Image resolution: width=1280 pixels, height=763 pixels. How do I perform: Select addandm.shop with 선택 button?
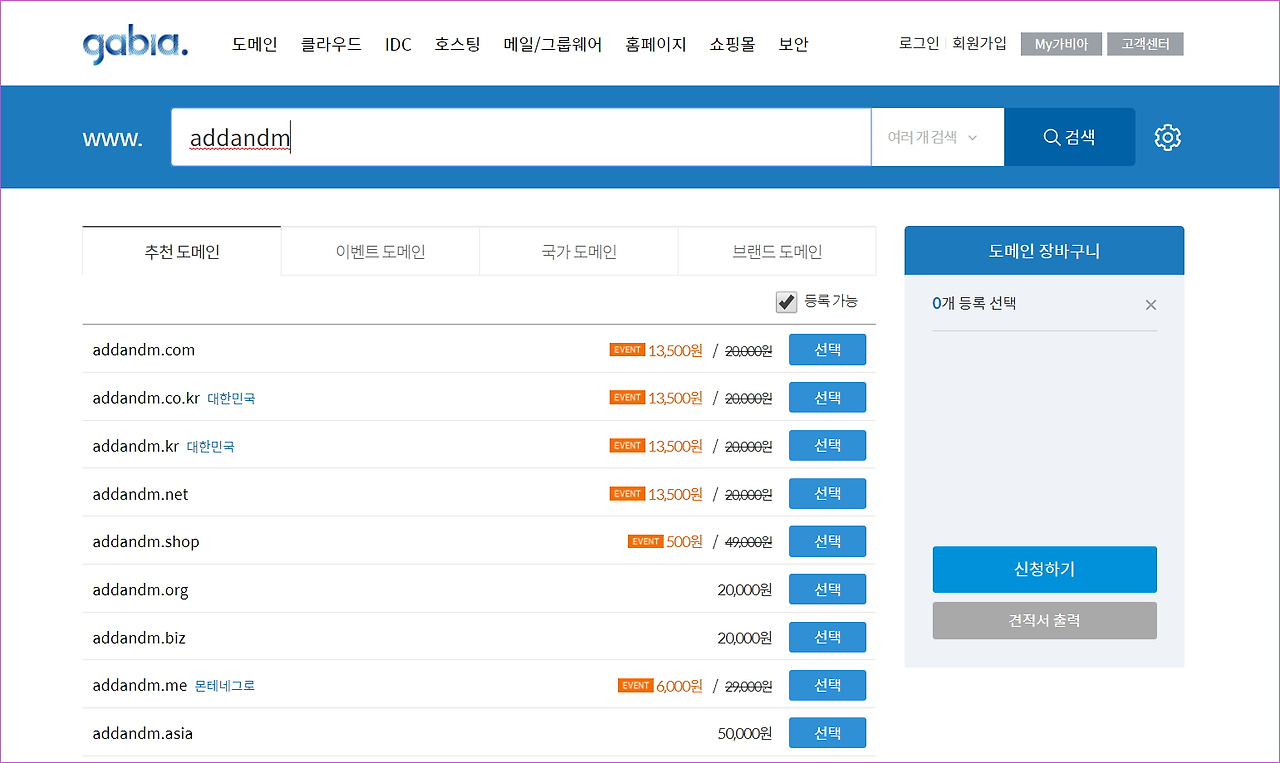point(827,542)
